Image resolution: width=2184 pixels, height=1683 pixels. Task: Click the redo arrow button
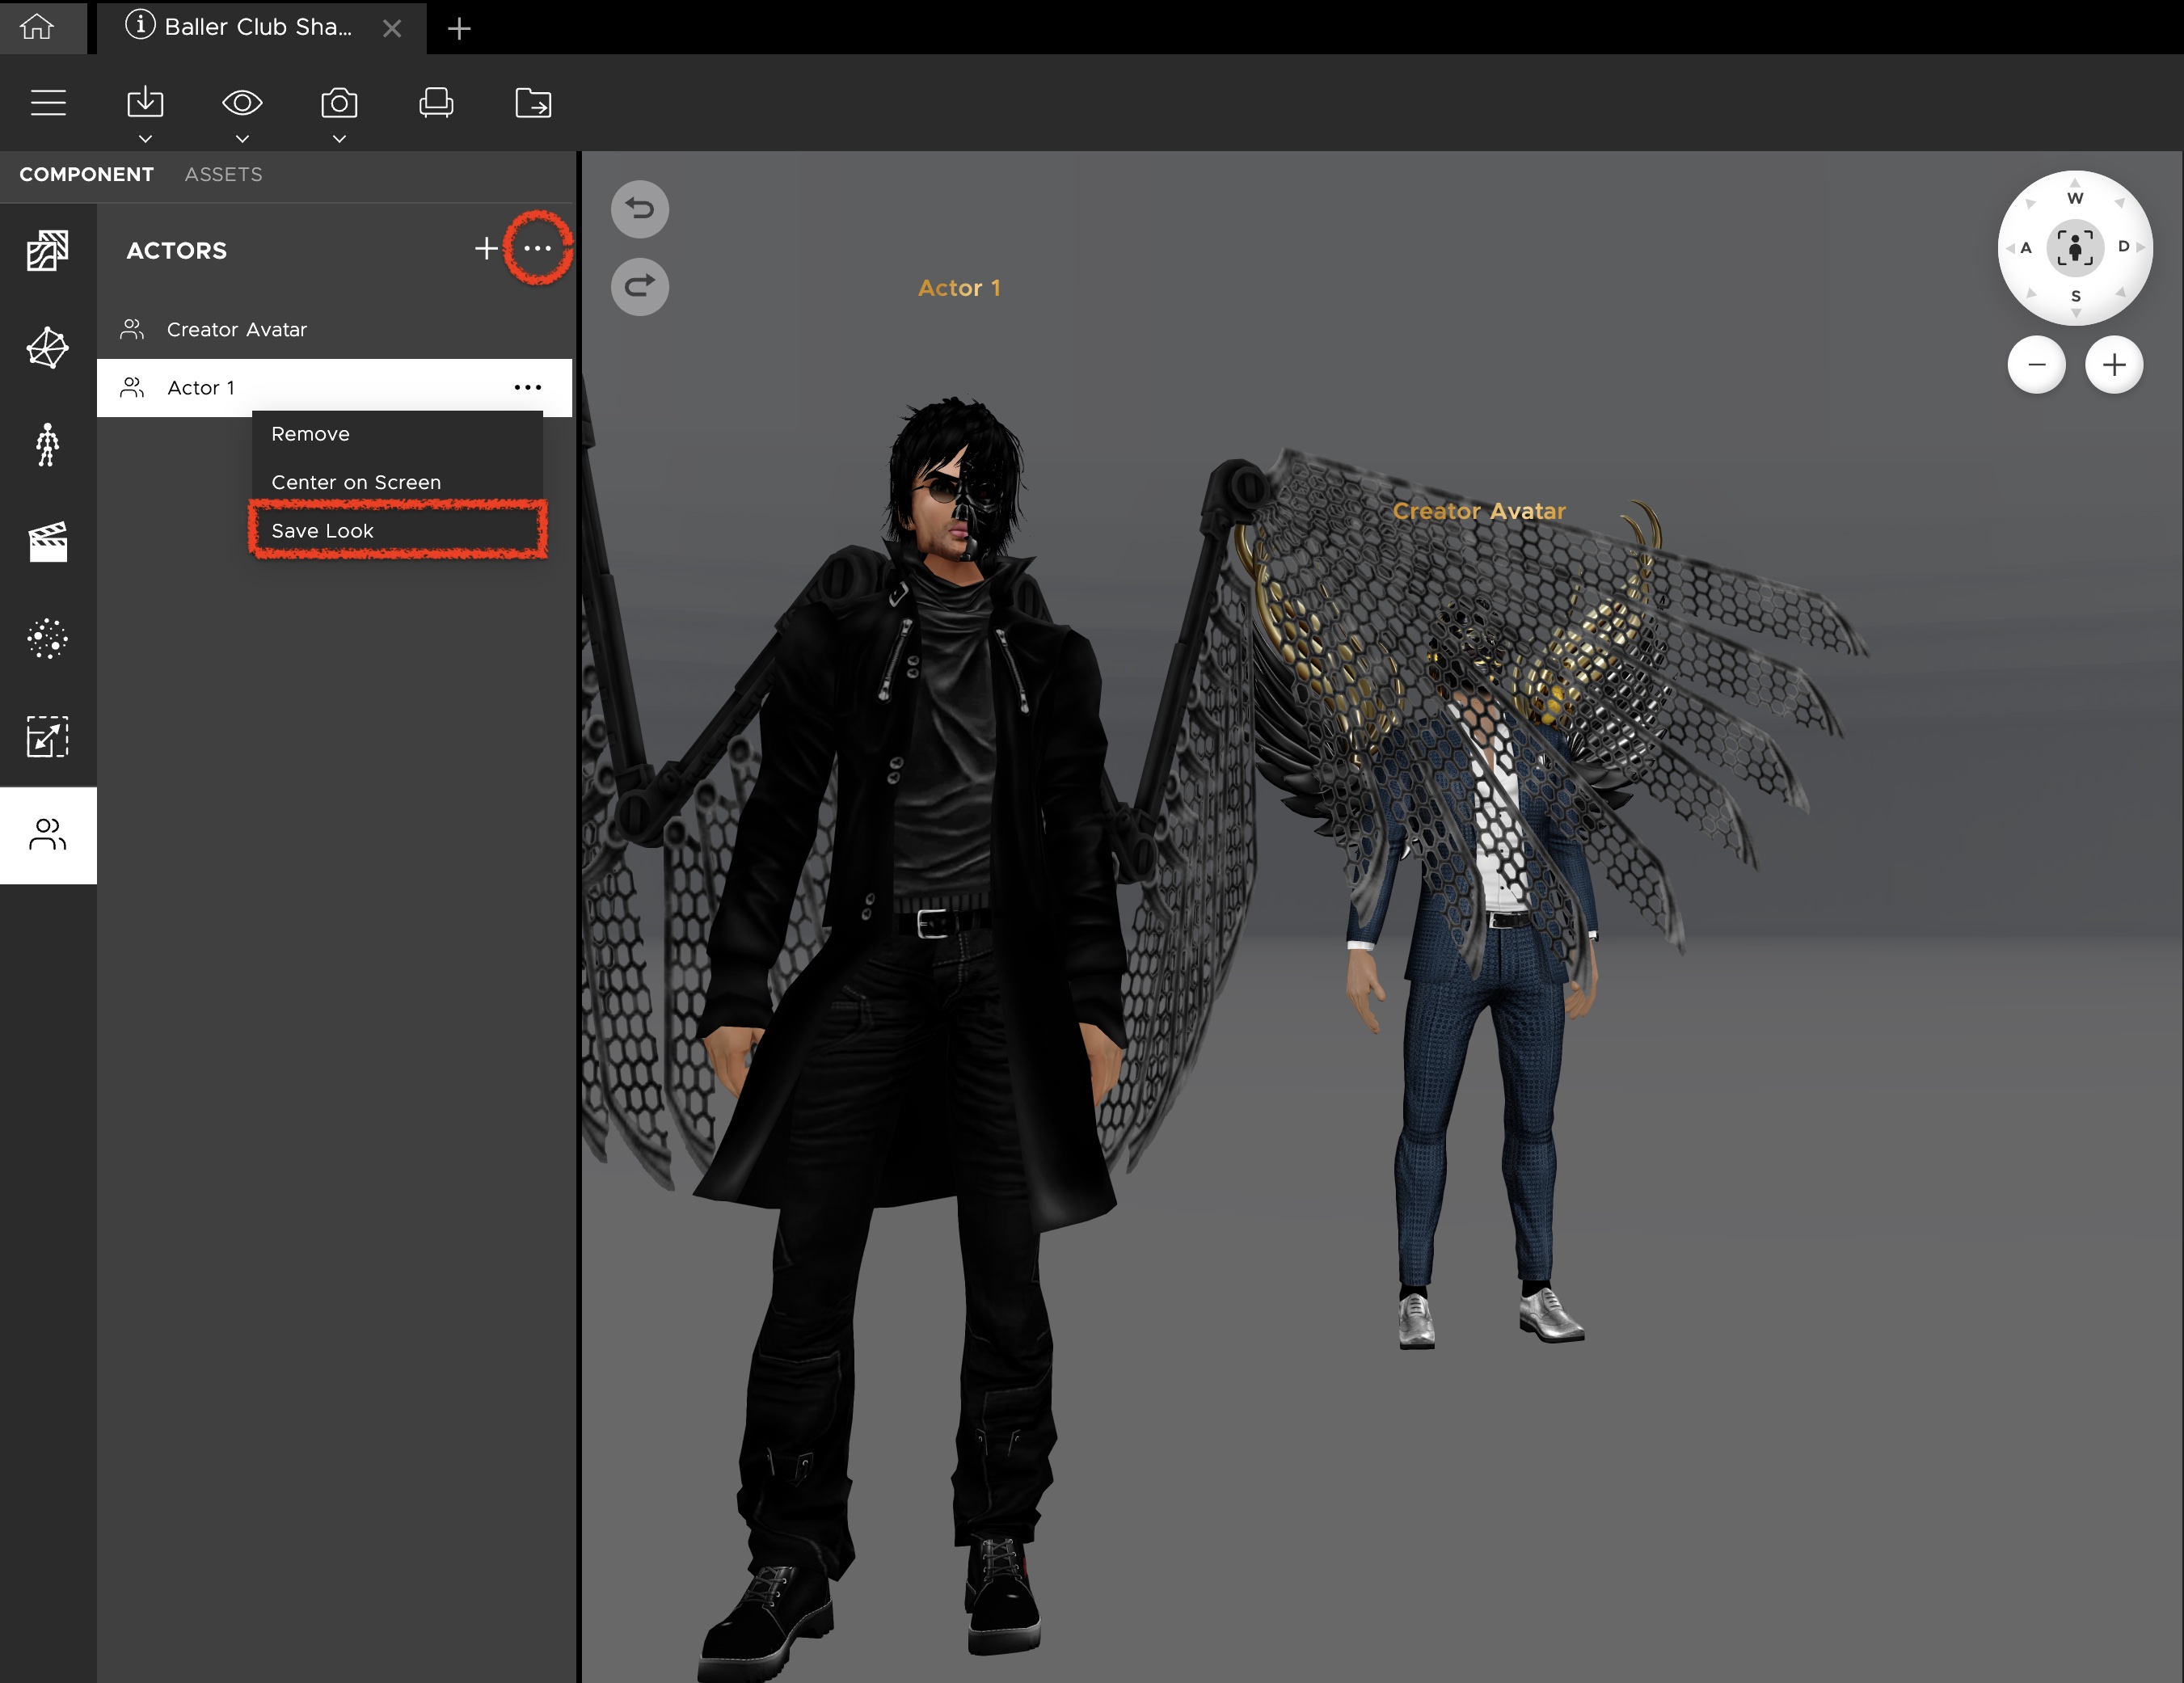(640, 287)
